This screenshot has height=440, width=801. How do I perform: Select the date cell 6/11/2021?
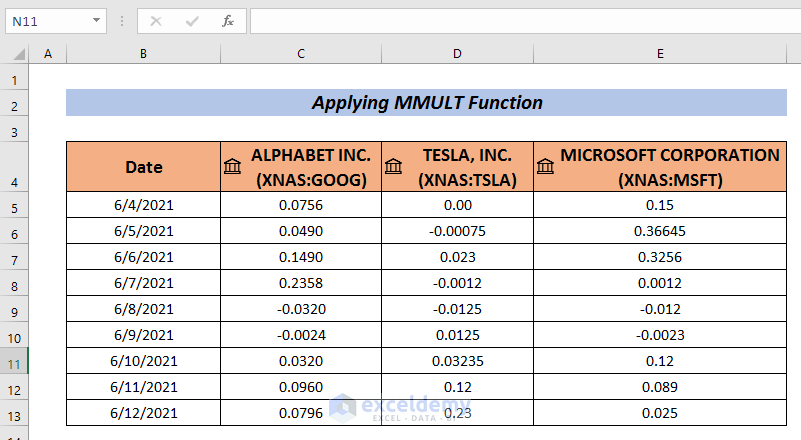click(x=144, y=387)
